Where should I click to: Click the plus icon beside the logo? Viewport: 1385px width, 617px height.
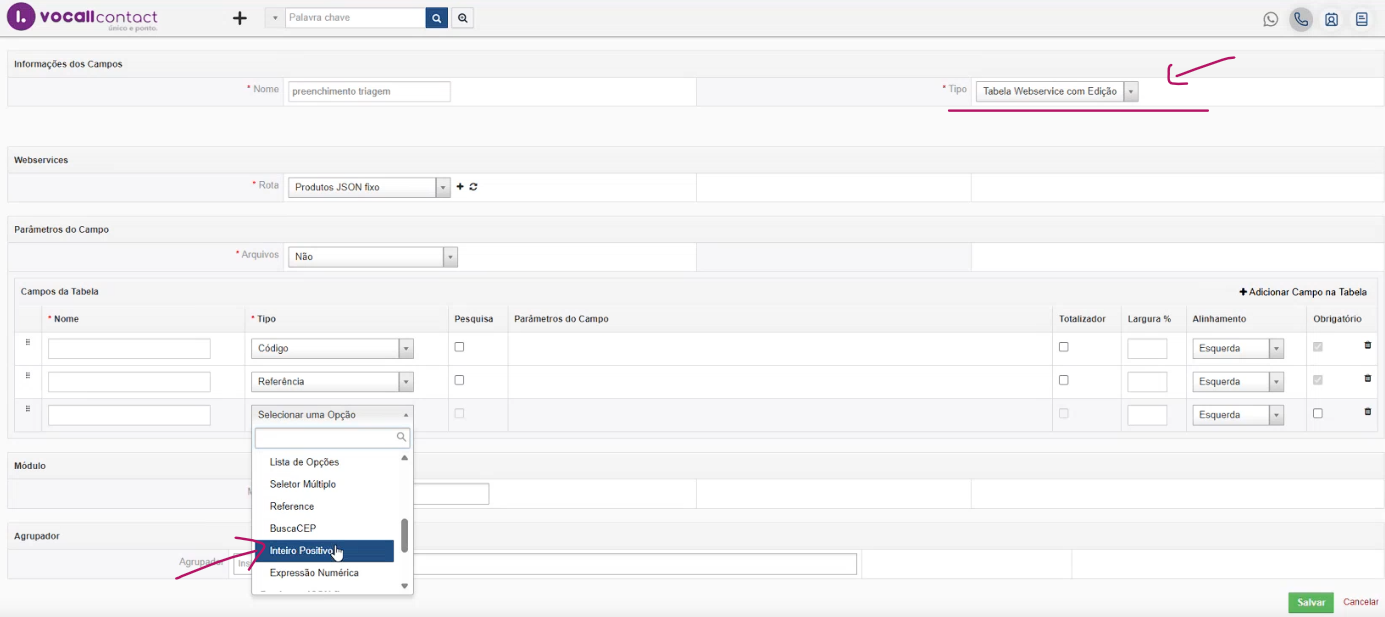coord(239,18)
